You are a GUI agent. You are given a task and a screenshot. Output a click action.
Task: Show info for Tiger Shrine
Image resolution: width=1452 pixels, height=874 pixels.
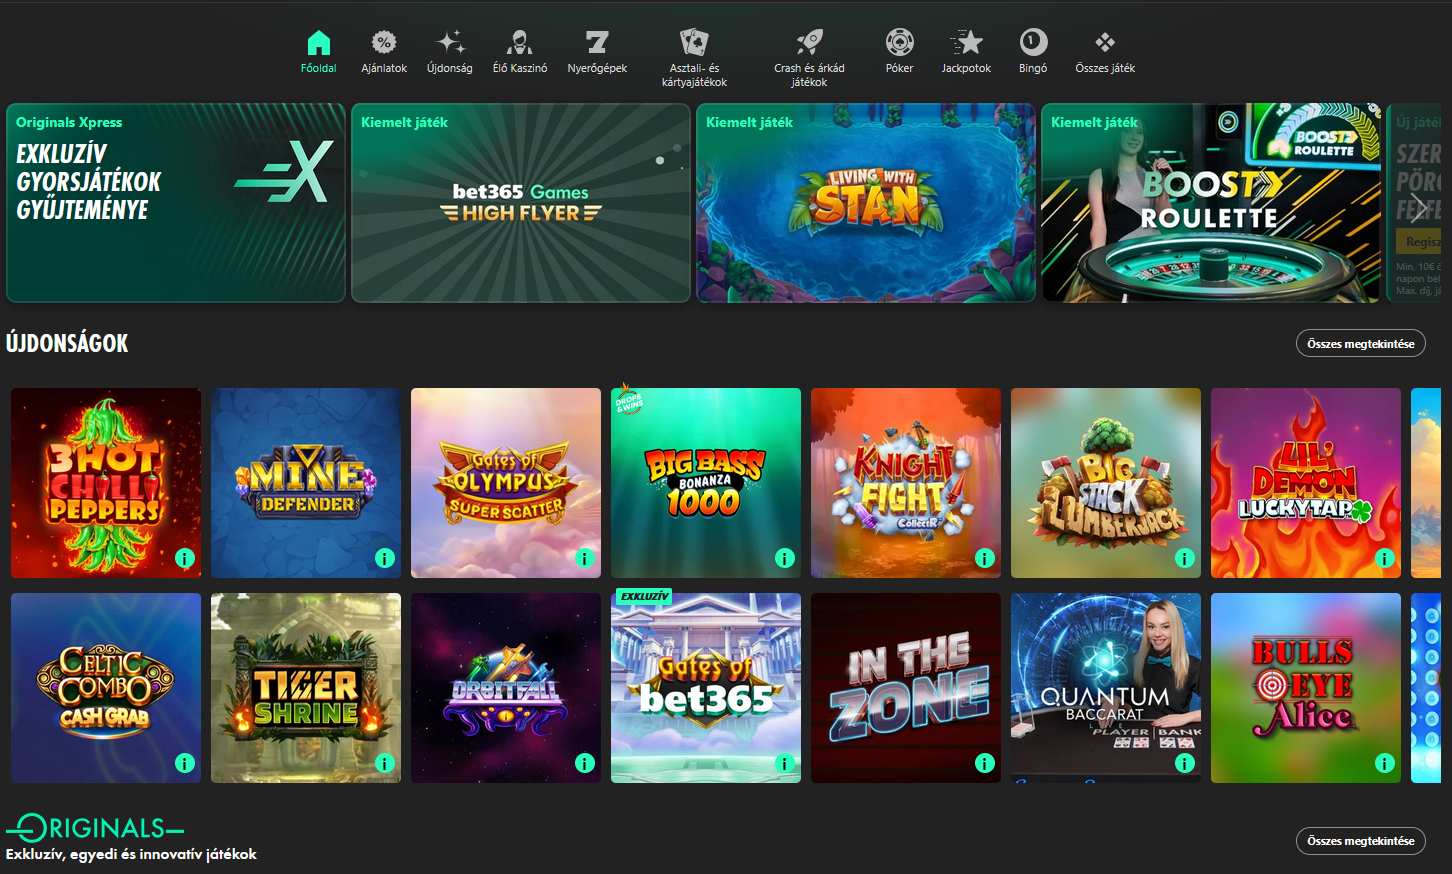[385, 763]
